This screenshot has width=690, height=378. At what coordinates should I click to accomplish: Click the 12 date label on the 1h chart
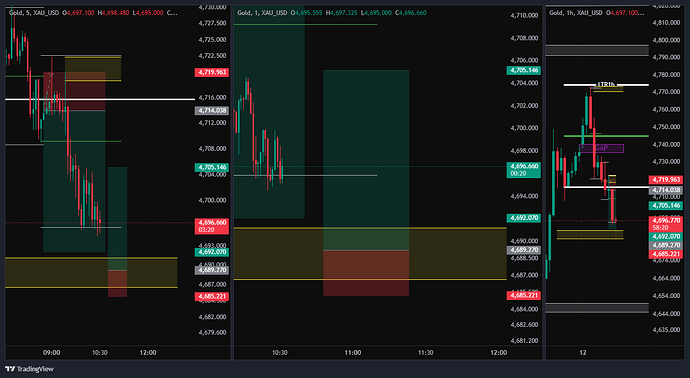click(583, 352)
